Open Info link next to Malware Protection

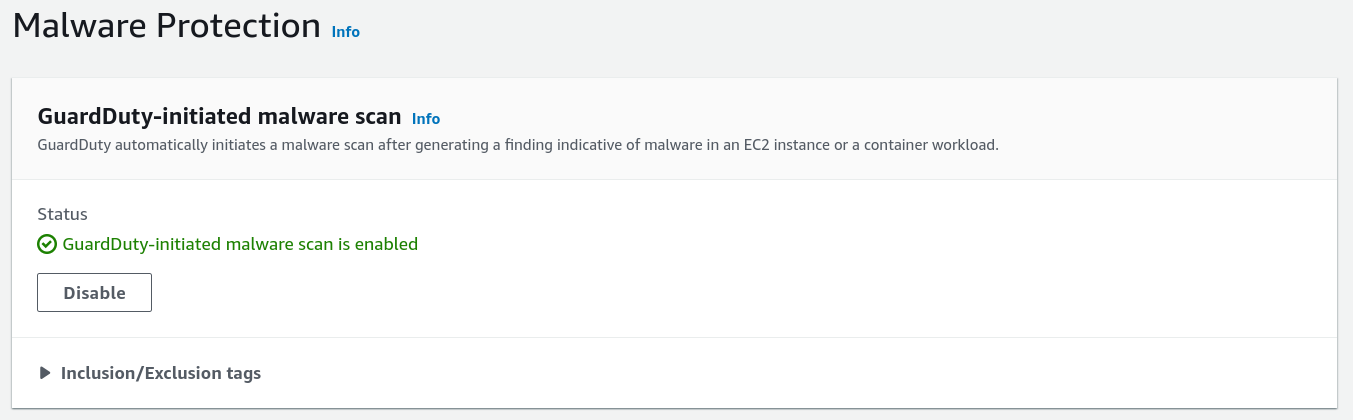tap(346, 32)
